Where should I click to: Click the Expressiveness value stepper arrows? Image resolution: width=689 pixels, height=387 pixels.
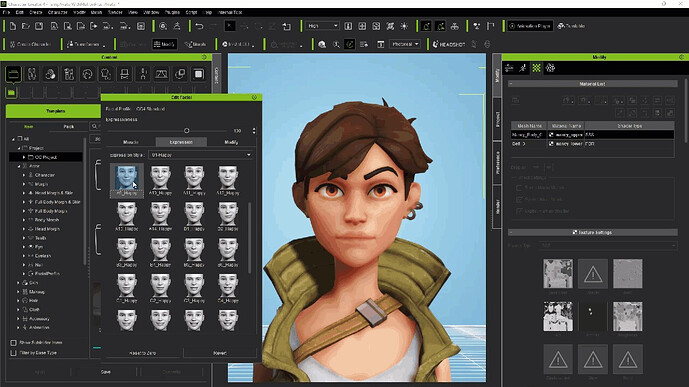pyautogui.click(x=254, y=131)
